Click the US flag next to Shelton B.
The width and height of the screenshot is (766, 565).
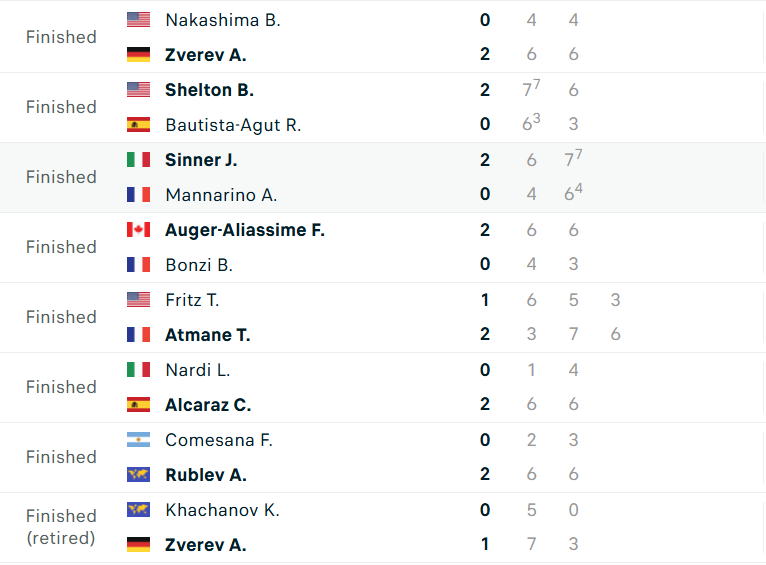(x=138, y=90)
